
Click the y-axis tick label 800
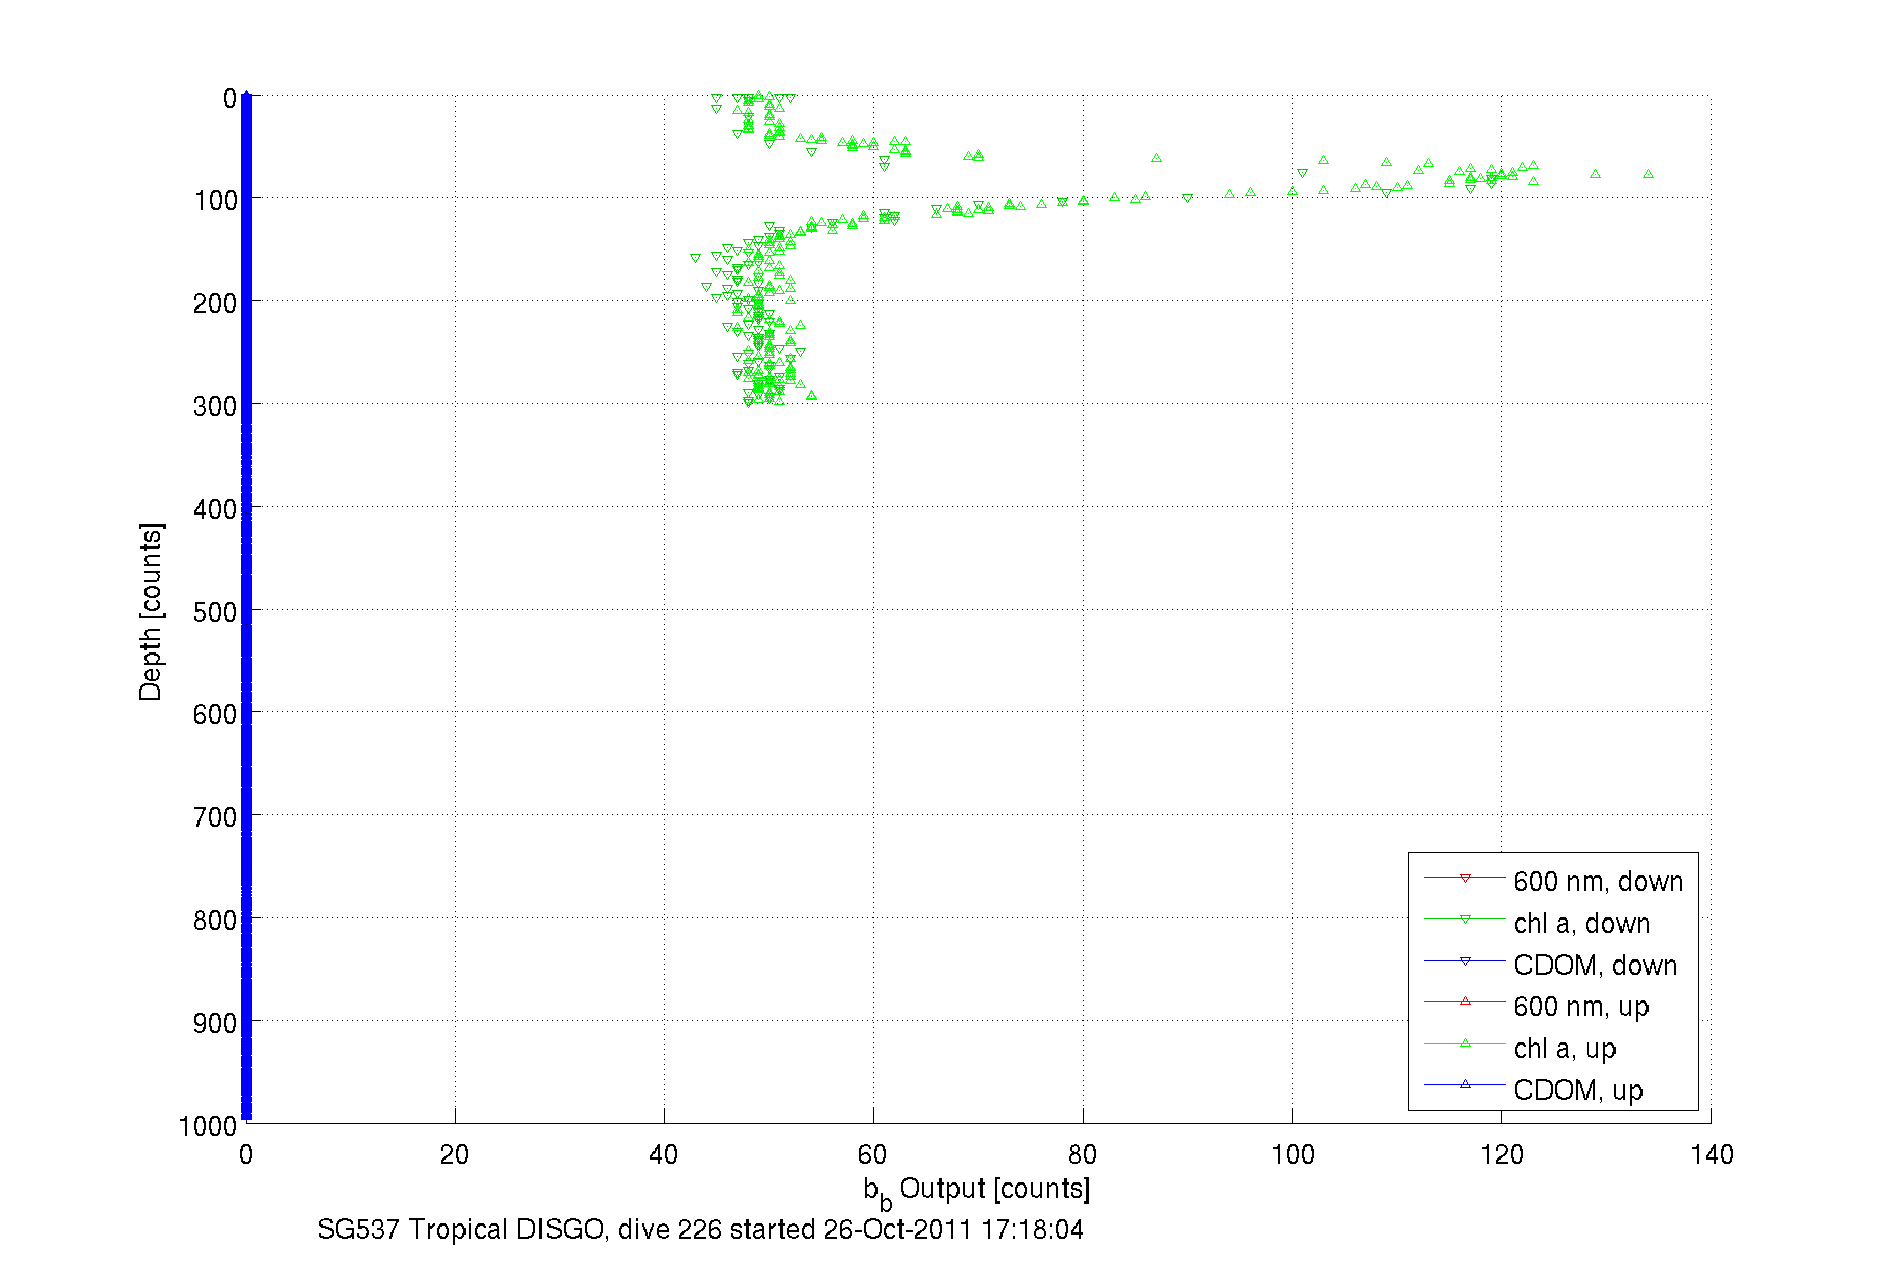(x=215, y=920)
